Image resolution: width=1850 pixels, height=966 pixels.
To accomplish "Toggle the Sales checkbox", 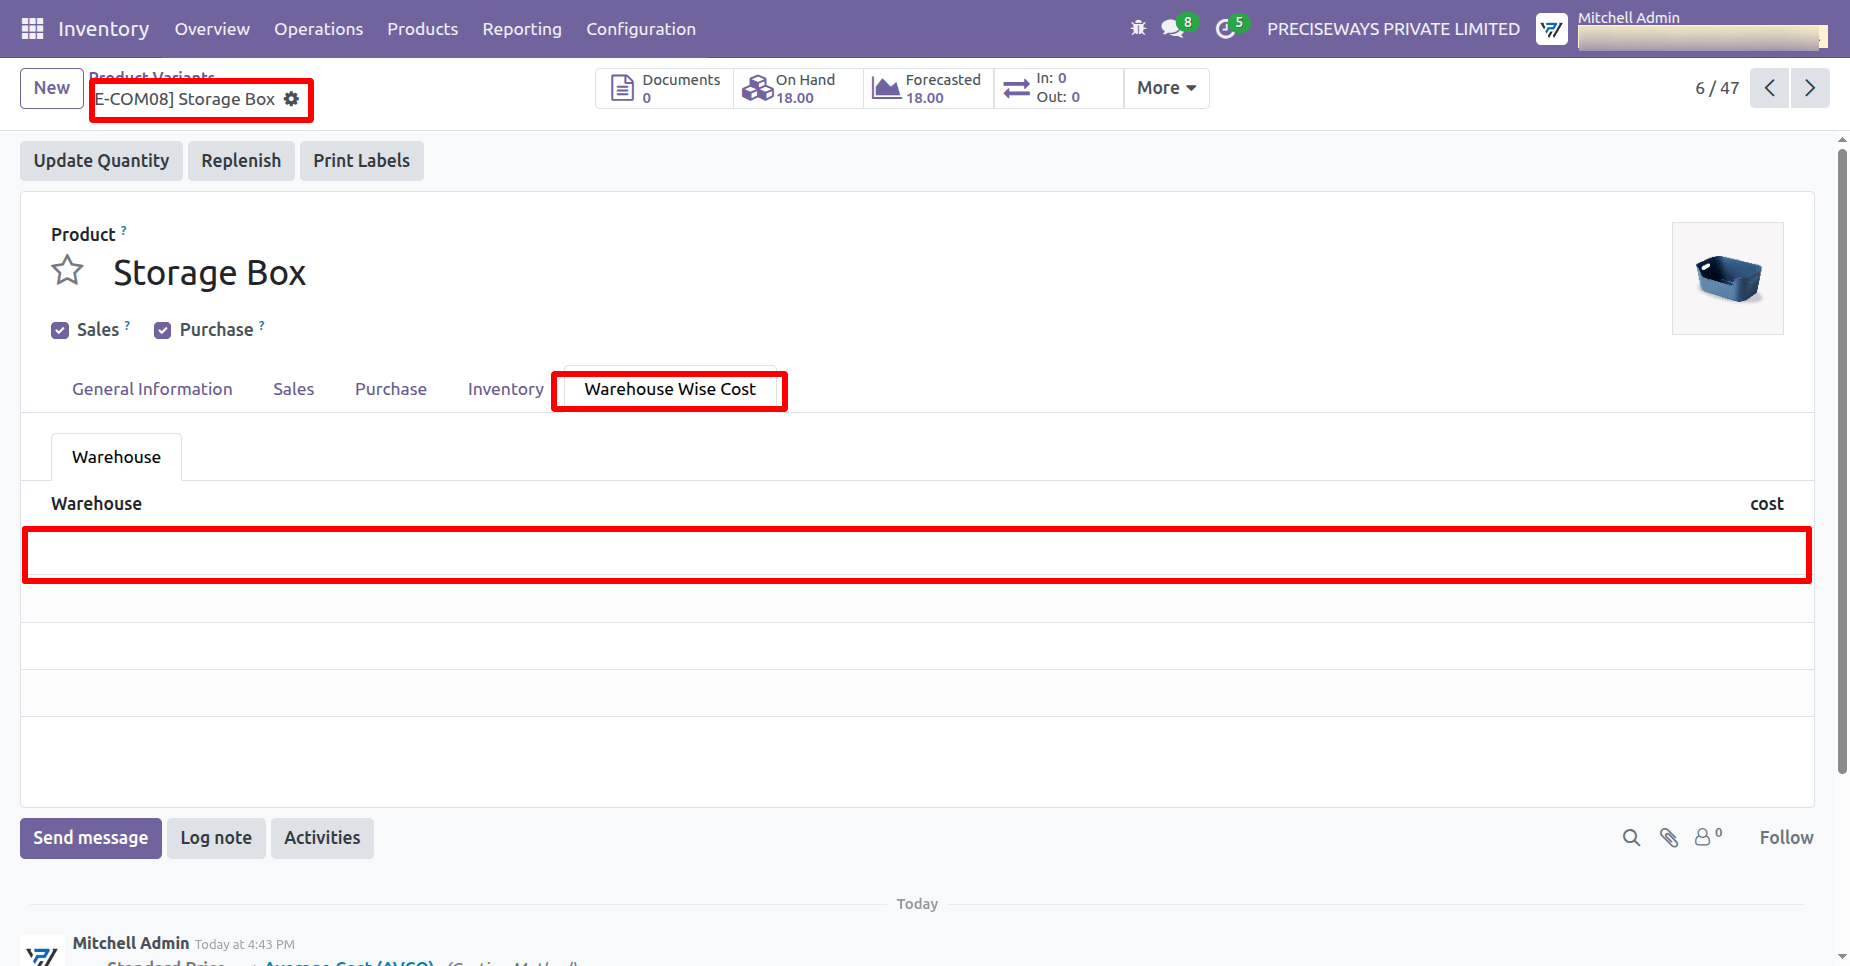I will point(60,331).
